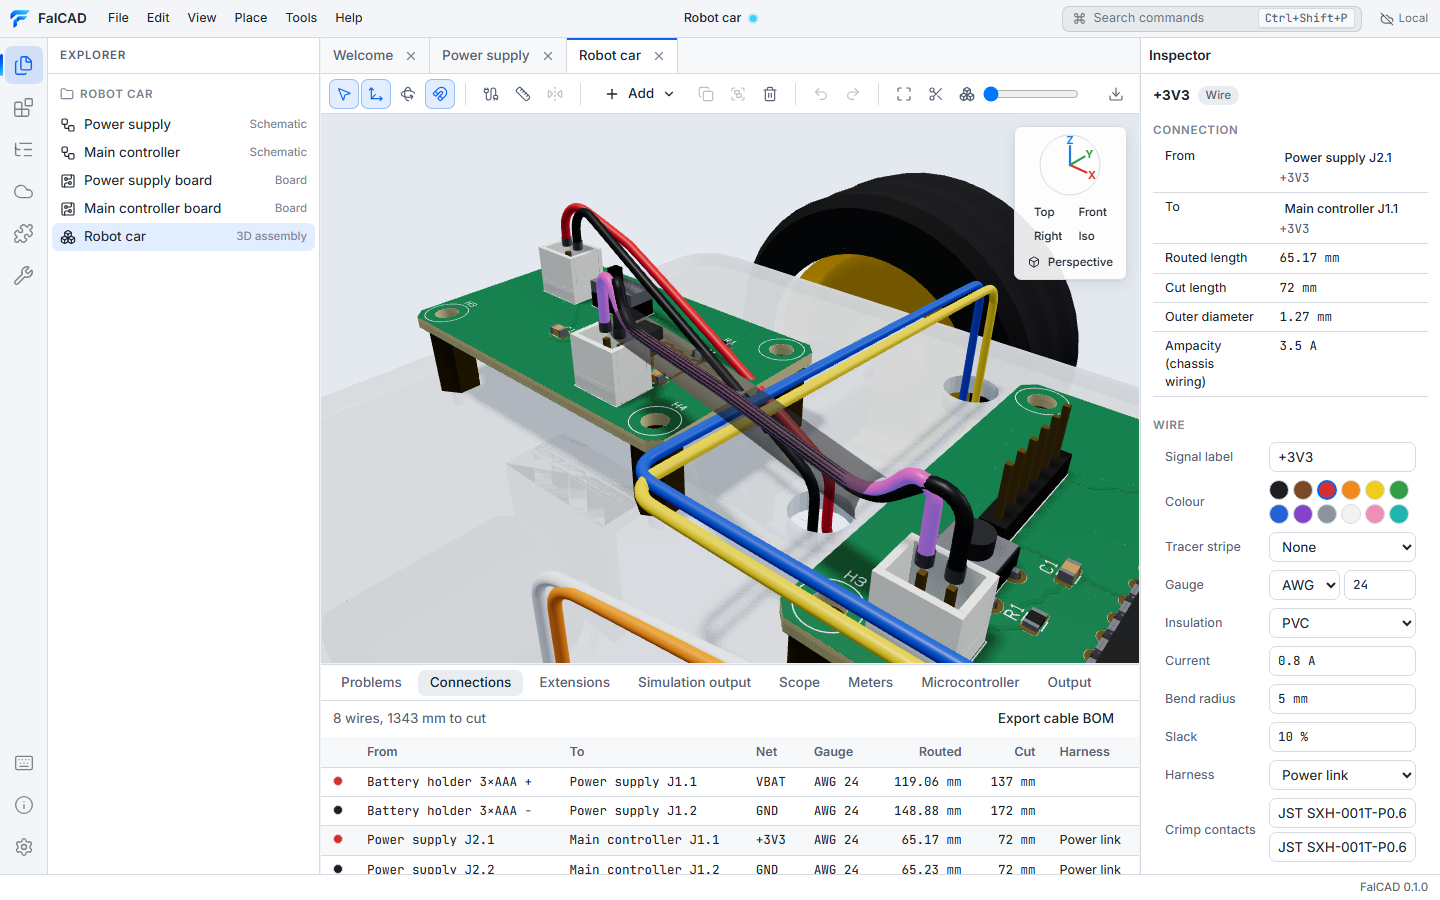Close the Welcome tab

point(411,56)
